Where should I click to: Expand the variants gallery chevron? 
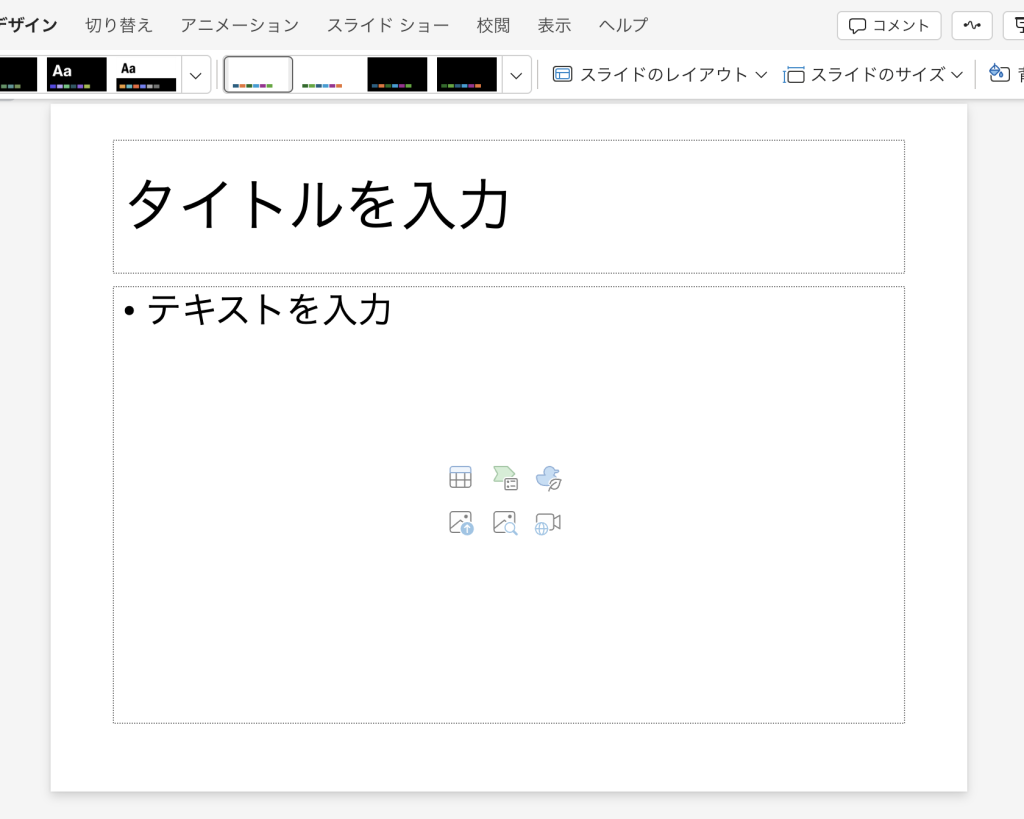pos(517,75)
